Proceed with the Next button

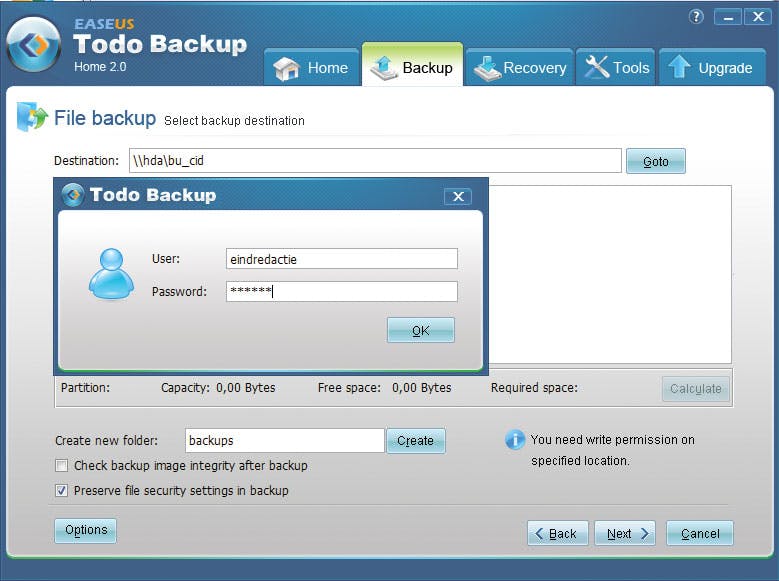click(x=625, y=534)
